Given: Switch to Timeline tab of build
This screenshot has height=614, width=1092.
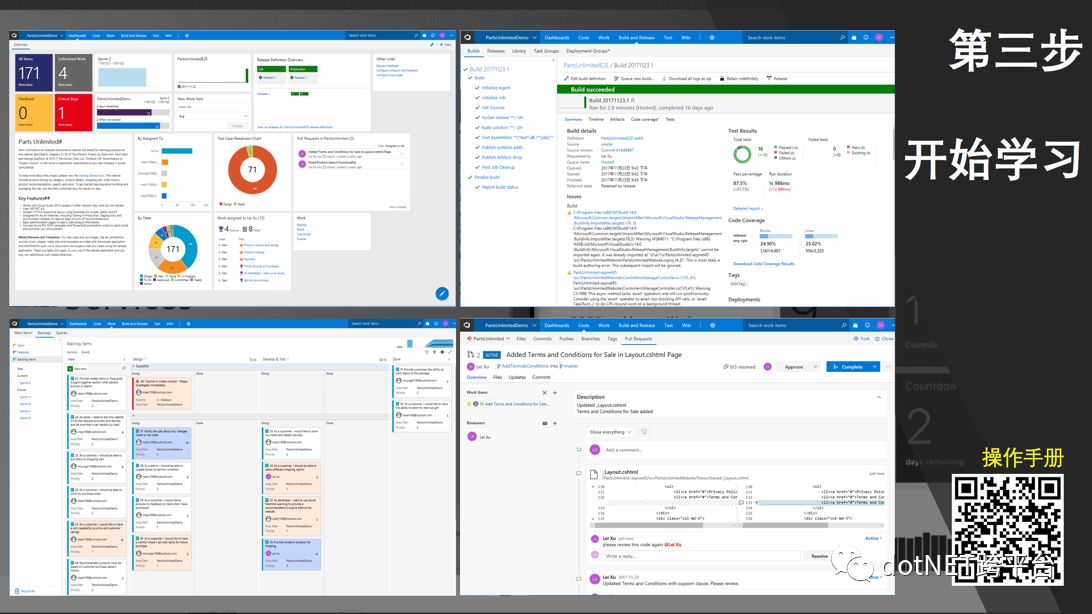Looking at the screenshot, I should coord(596,119).
